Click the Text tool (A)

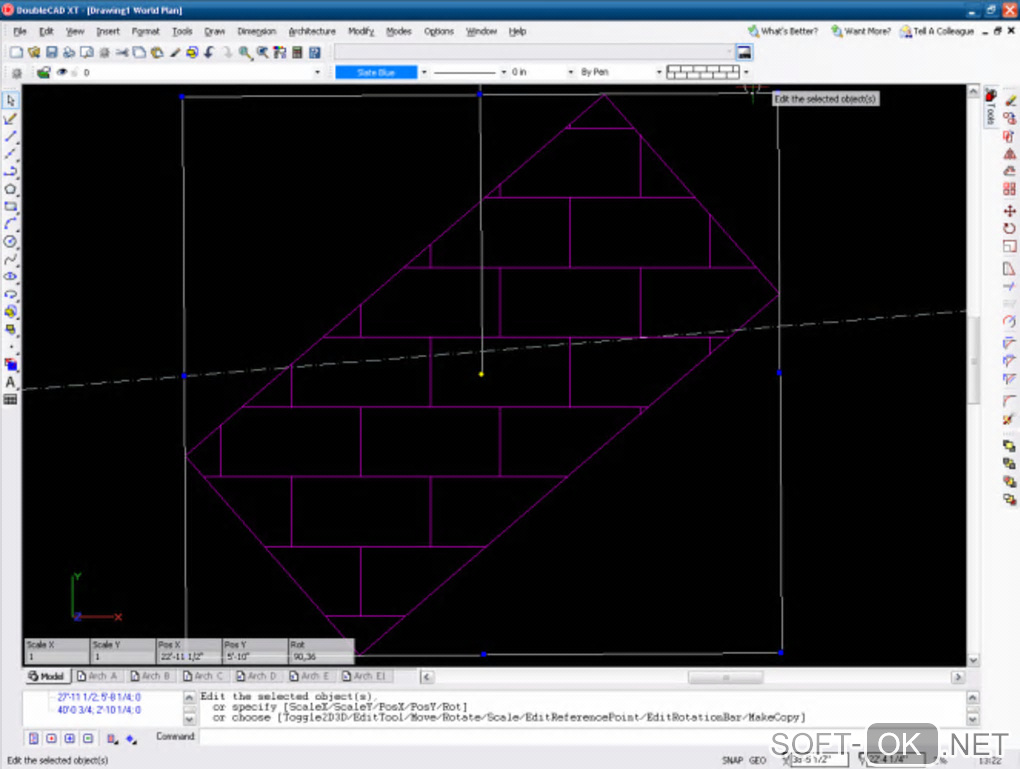(11, 382)
